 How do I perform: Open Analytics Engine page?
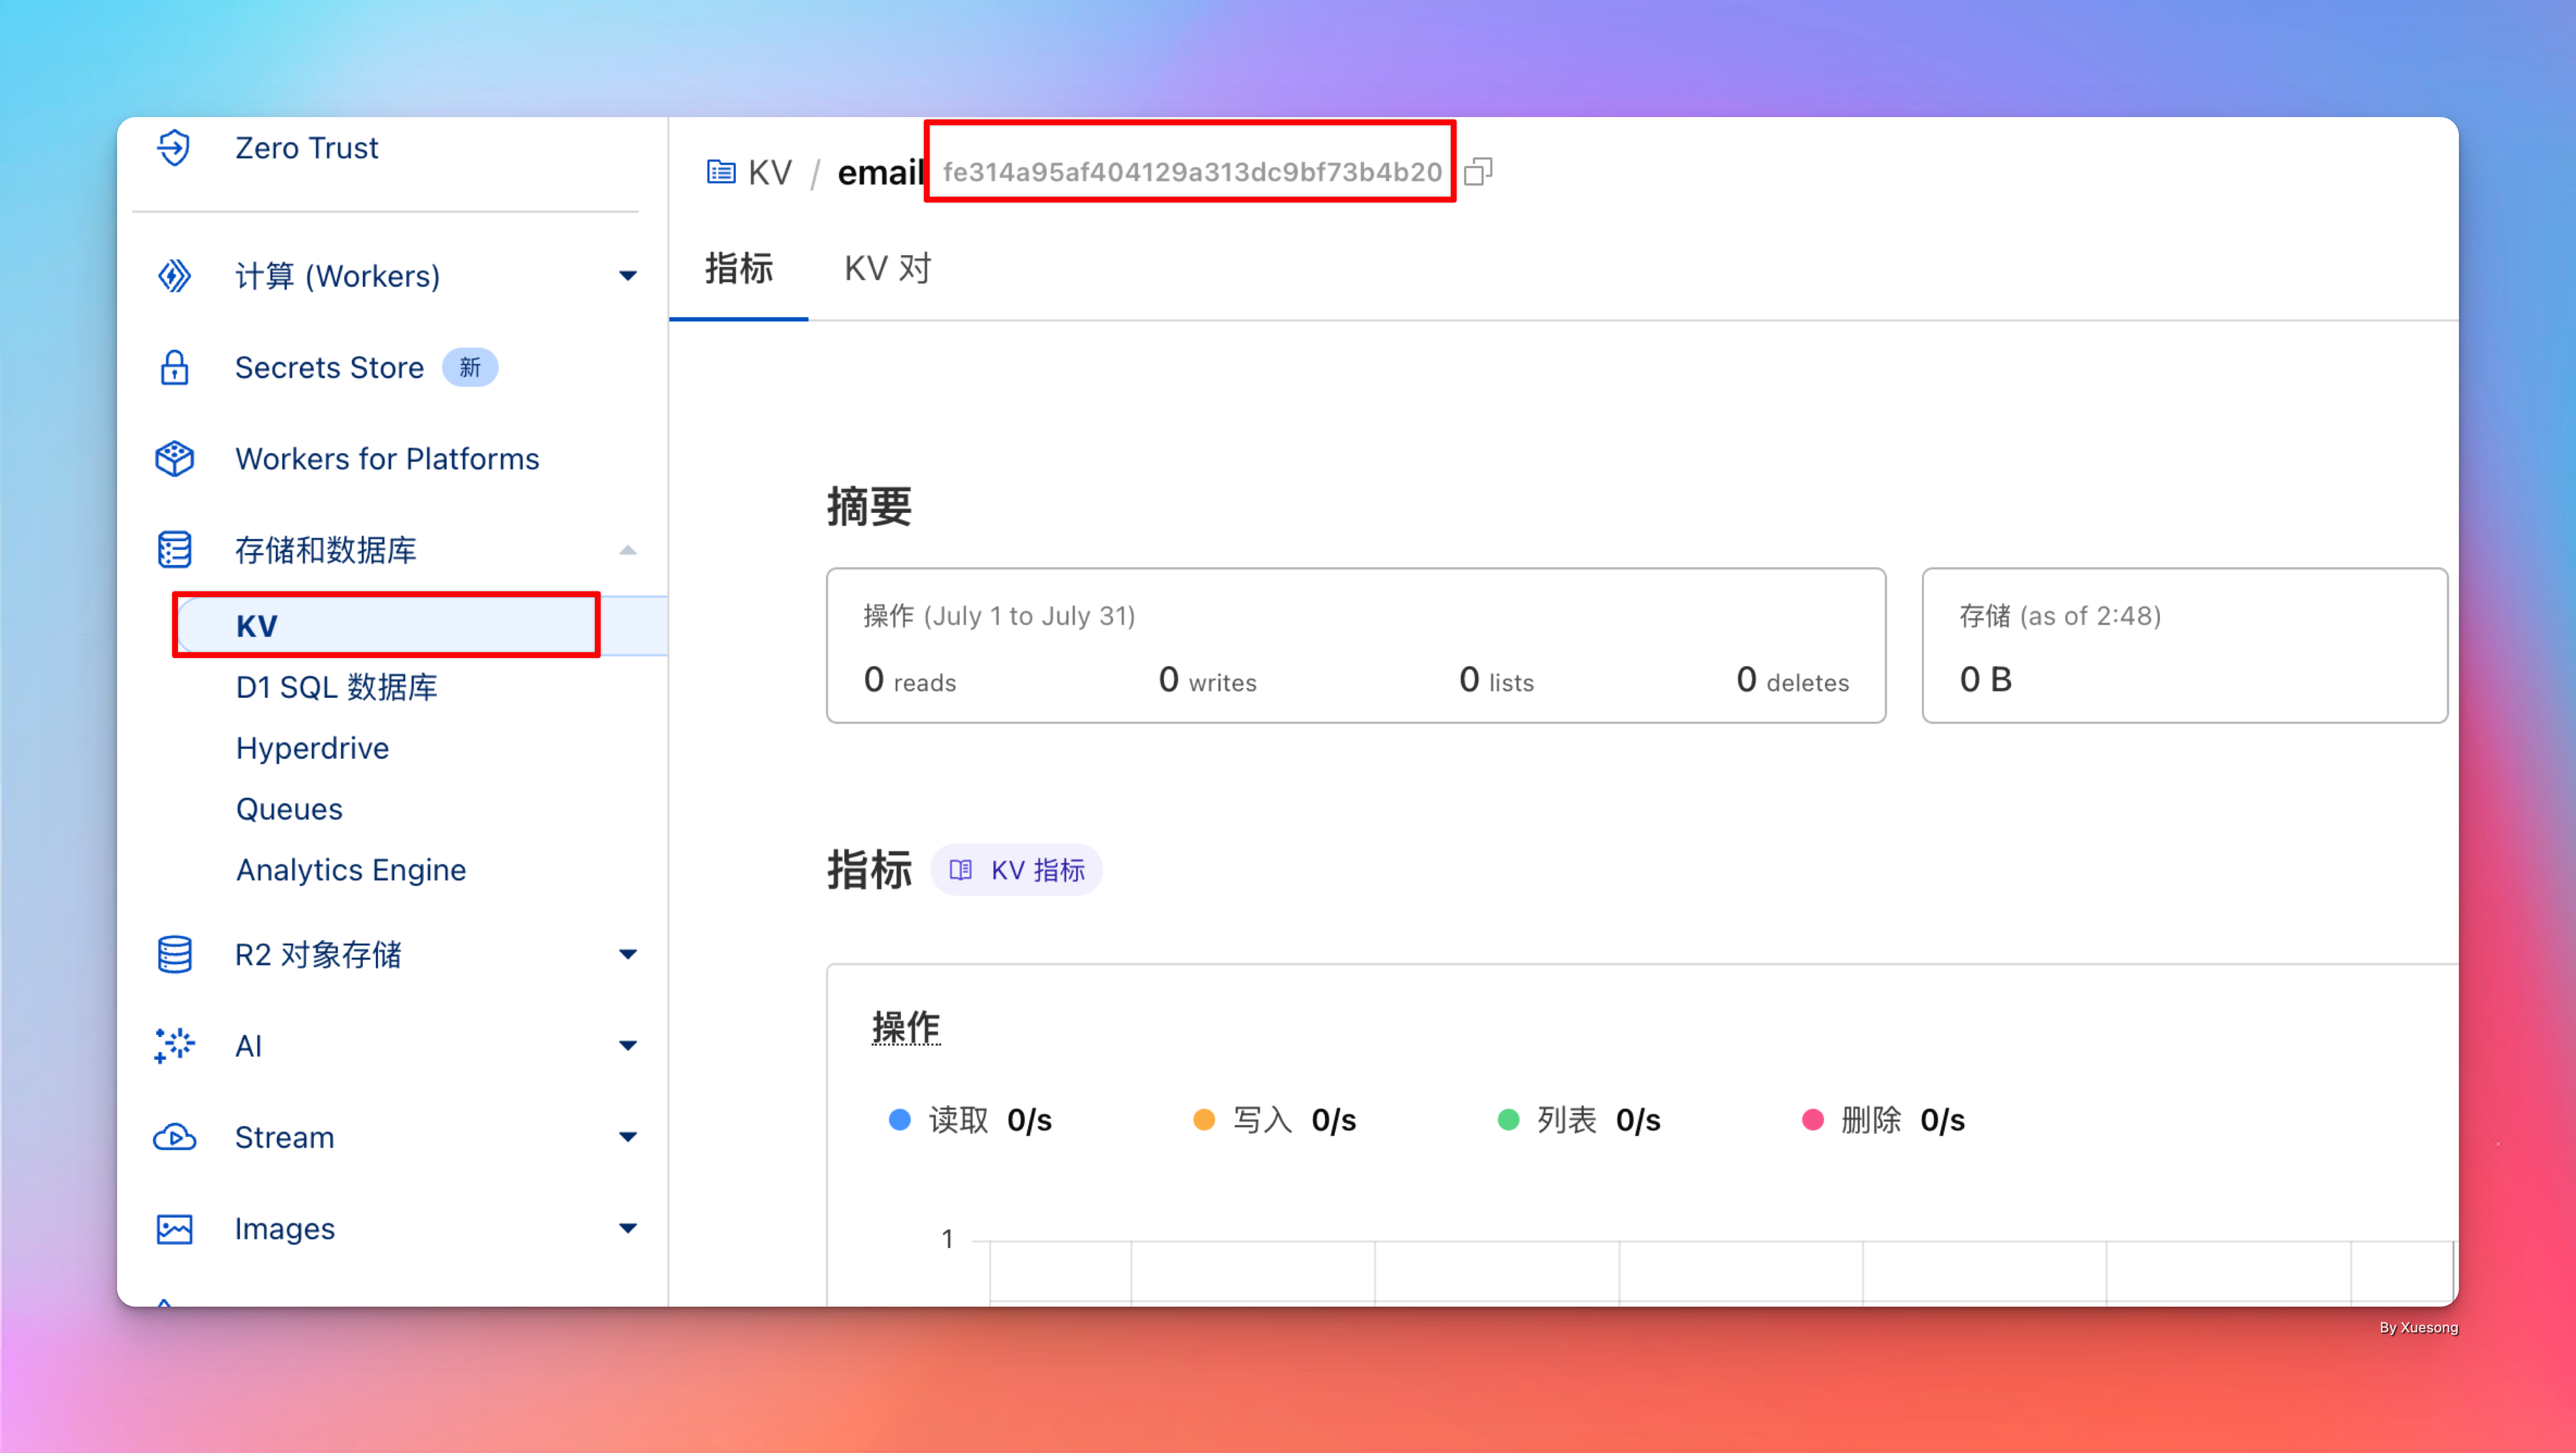351,870
